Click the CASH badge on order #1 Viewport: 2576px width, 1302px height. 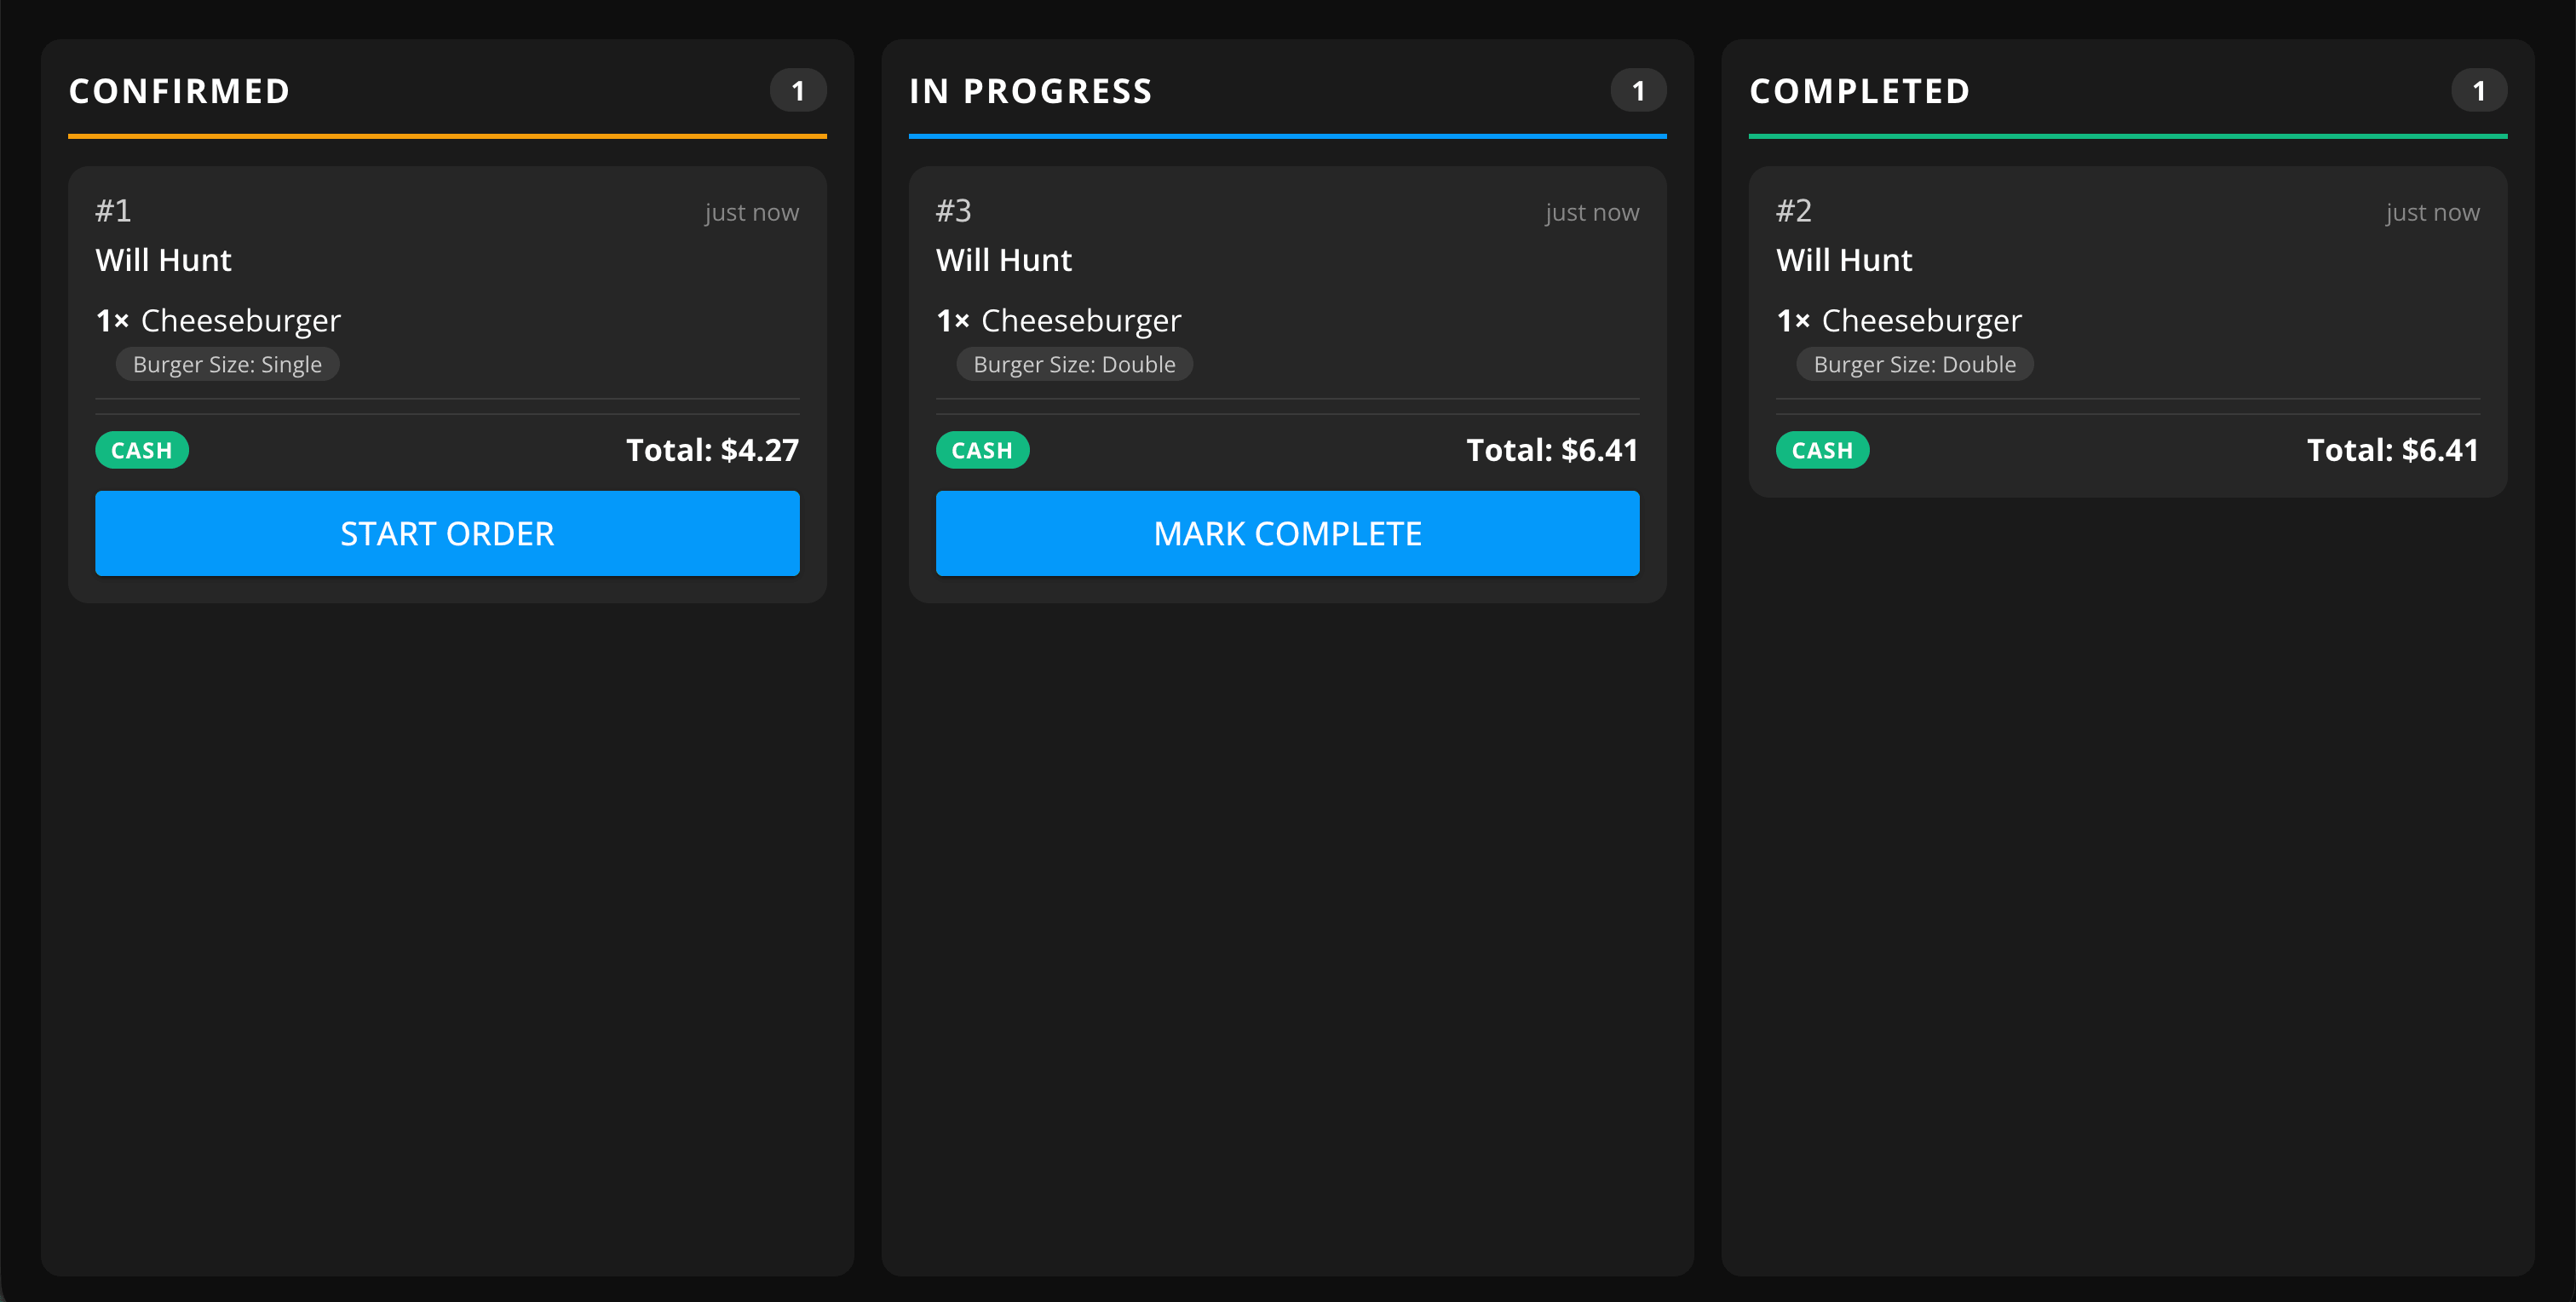142,450
